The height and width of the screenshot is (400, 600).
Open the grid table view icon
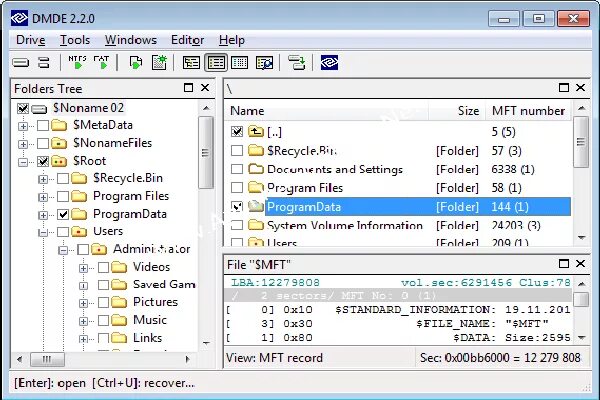pyautogui.click(x=240, y=63)
